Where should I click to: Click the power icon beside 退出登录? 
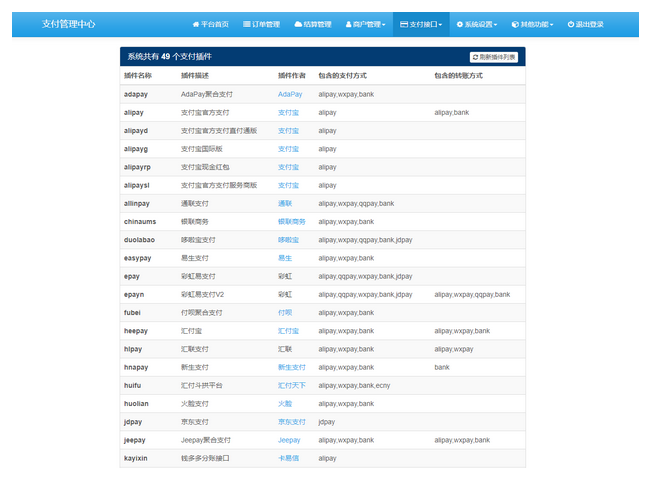coord(571,24)
